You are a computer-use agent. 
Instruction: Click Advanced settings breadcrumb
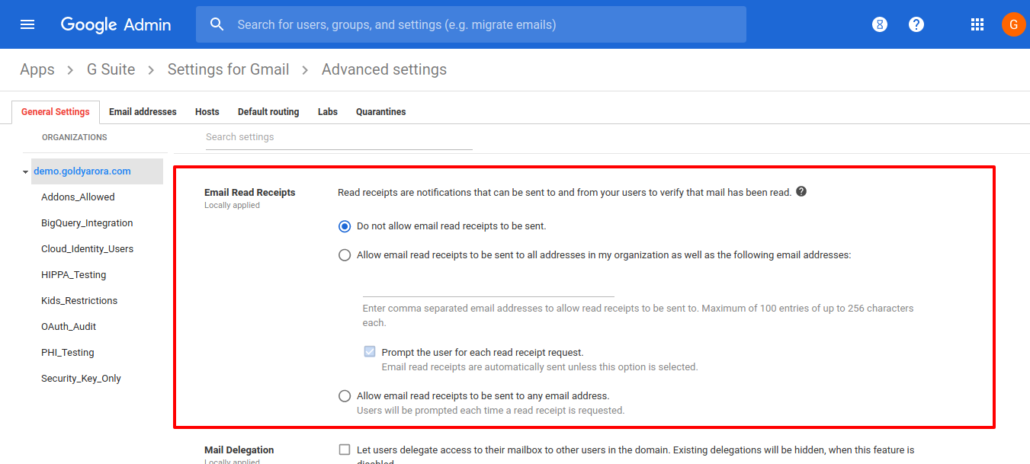(384, 70)
